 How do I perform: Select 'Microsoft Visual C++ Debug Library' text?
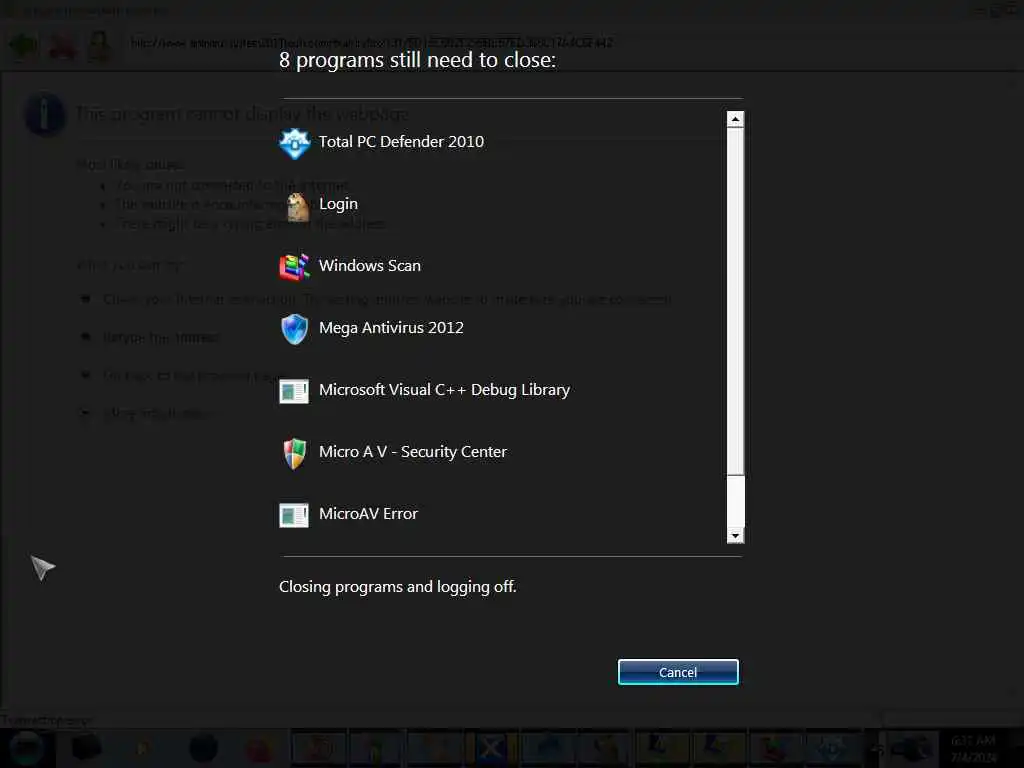coord(444,390)
